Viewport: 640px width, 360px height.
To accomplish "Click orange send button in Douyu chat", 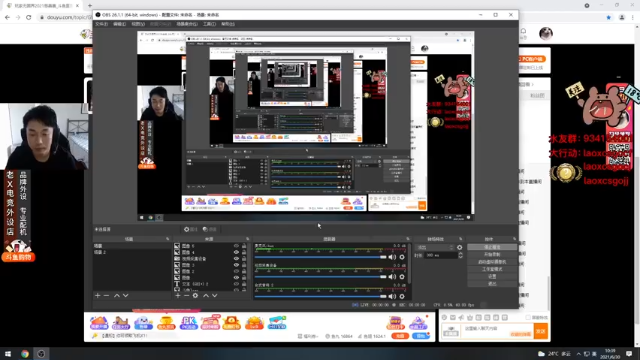I will point(541,331).
